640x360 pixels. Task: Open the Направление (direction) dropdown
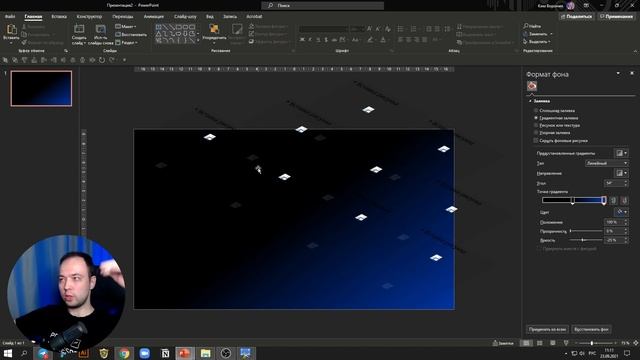[621, 173]
